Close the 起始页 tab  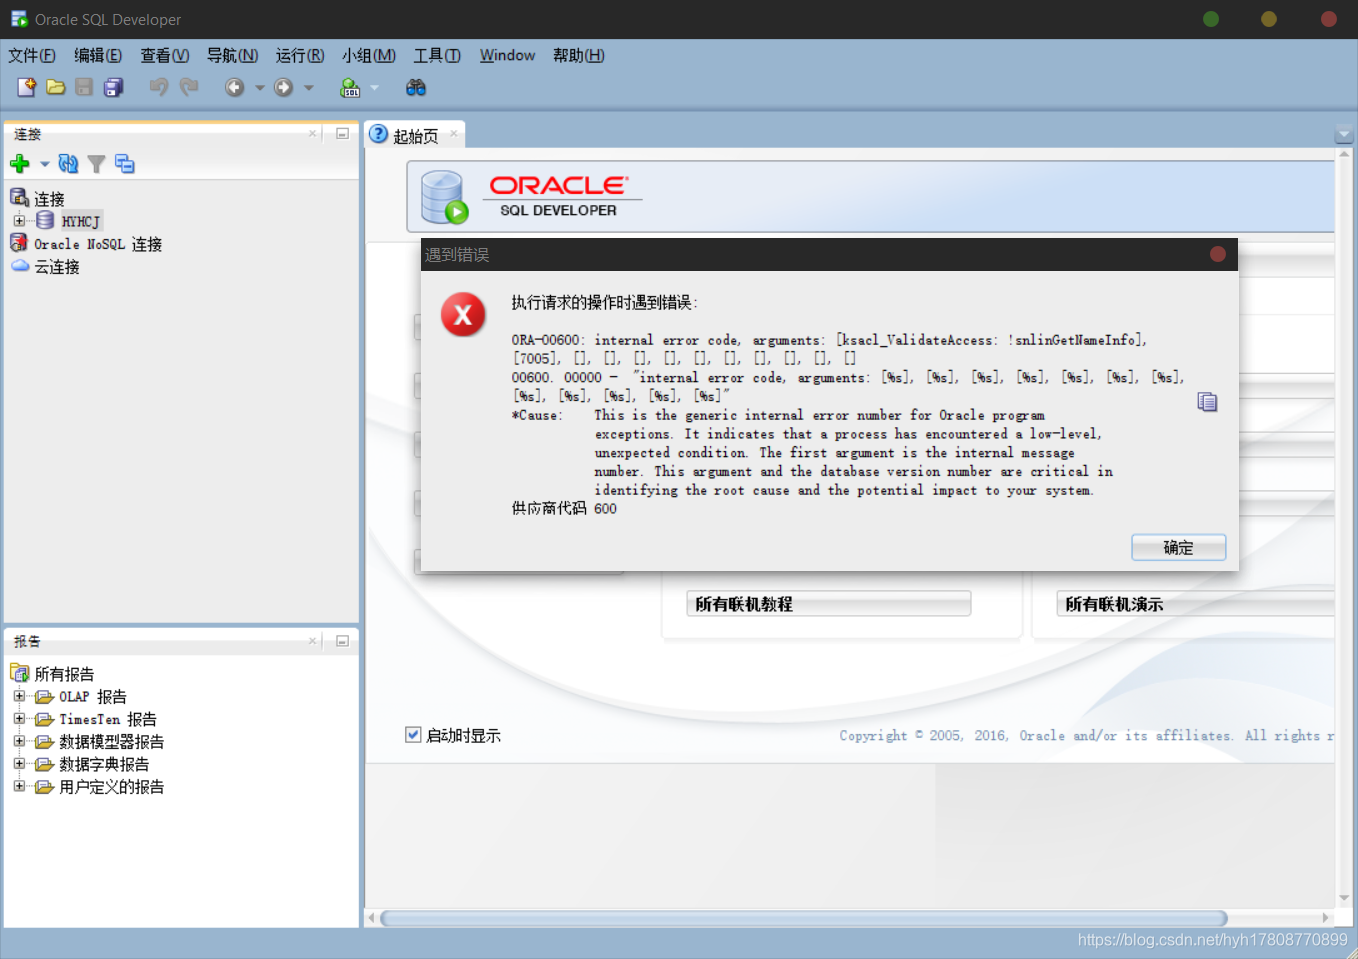(x=454, y=133)
